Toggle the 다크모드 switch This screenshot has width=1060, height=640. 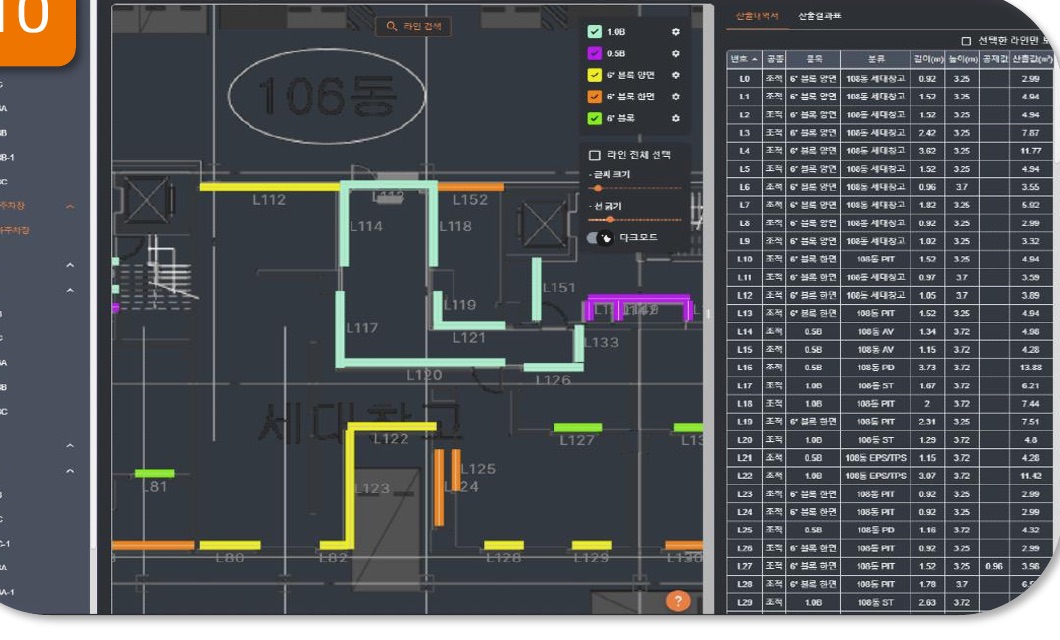pyautogui.click(x=600, y=238)
